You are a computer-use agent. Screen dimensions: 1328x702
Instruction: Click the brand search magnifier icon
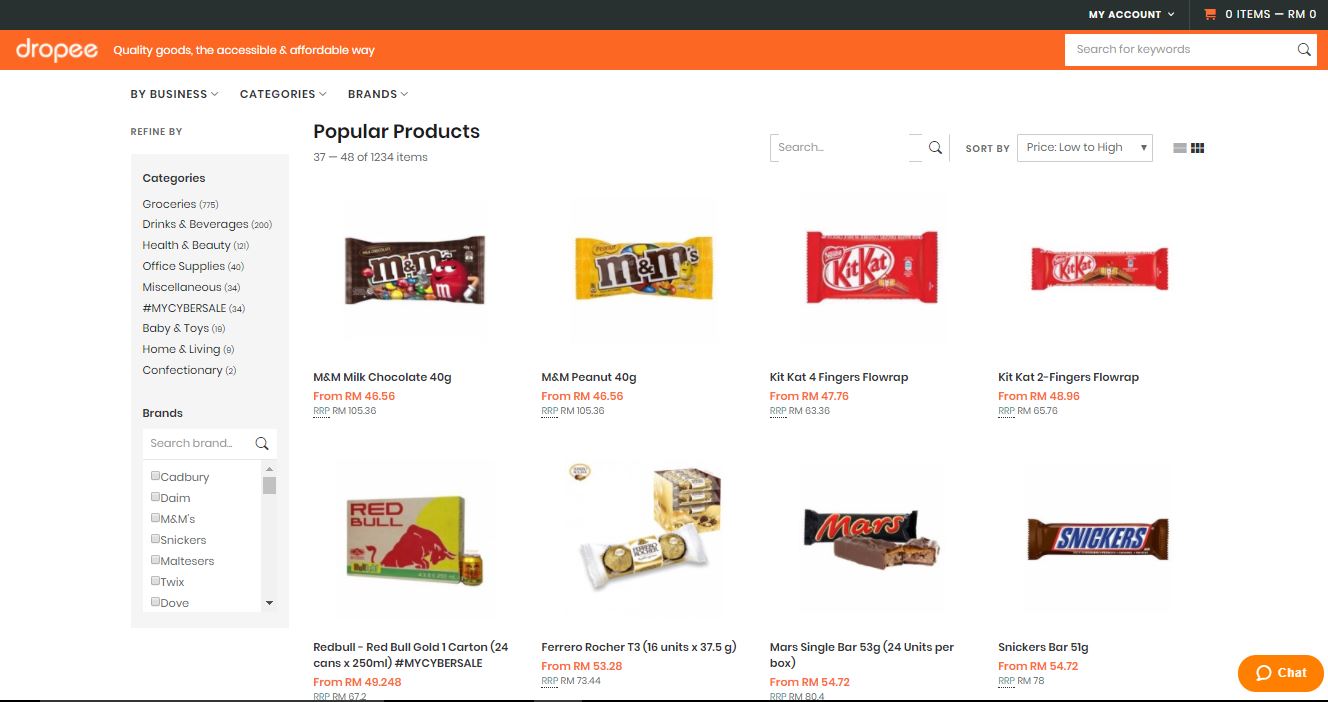[x=262, y=443]
